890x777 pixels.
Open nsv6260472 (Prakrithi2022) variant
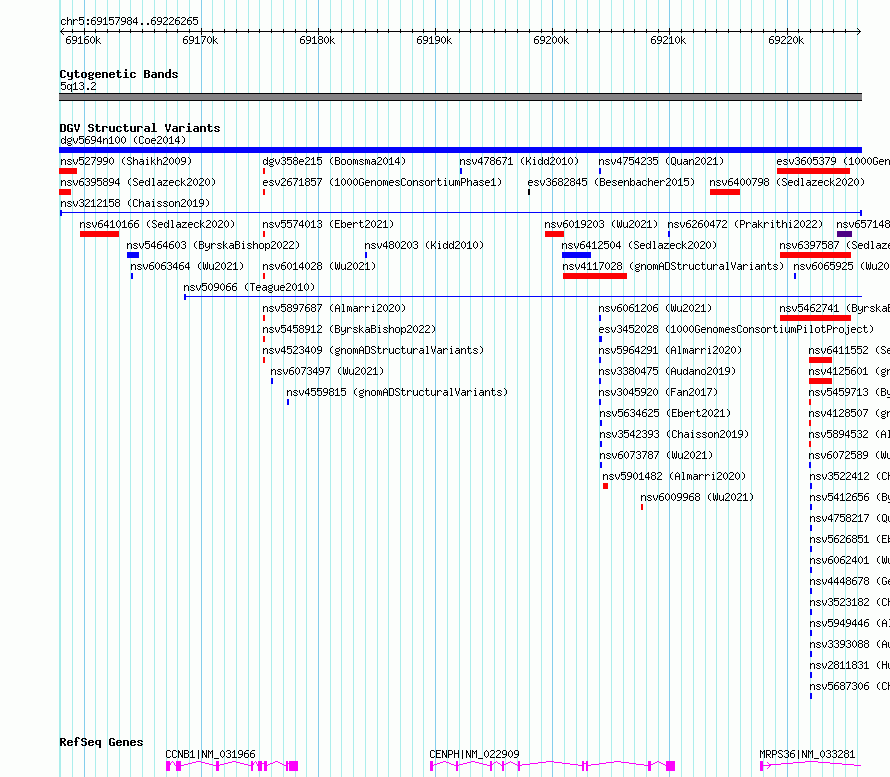(745, 224)
